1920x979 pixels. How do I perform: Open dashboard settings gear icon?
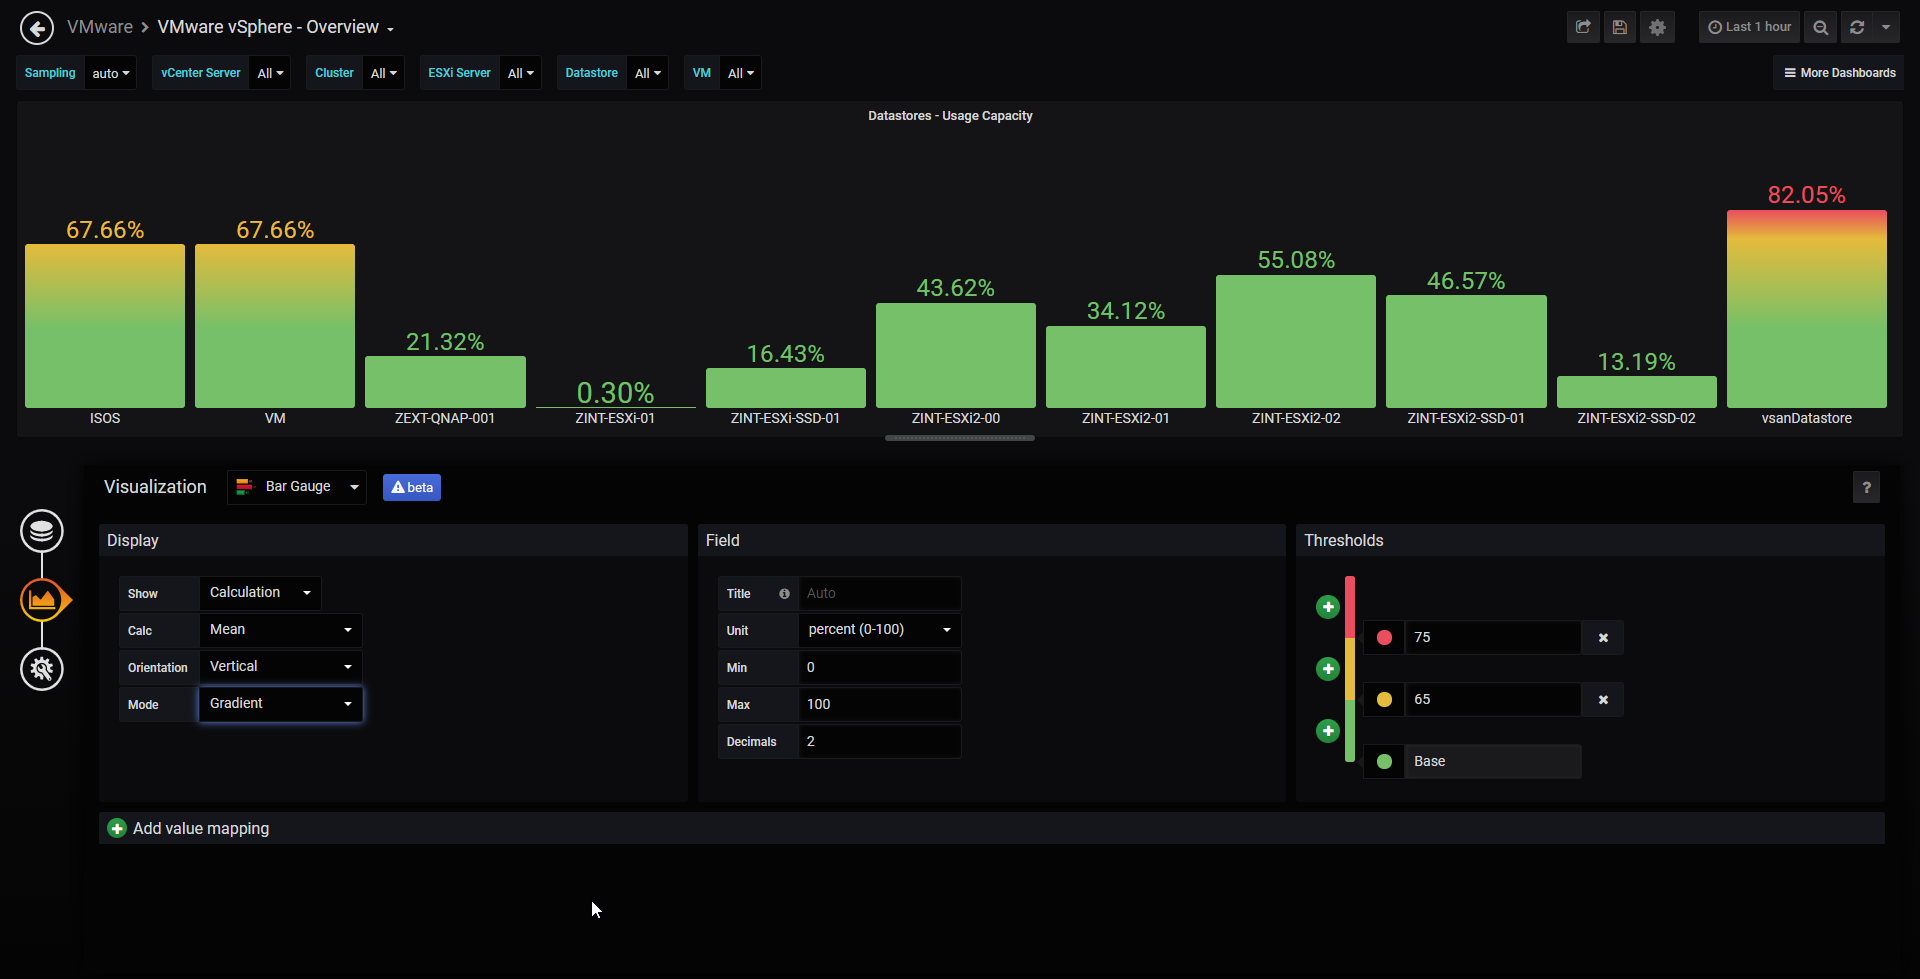click(x=1657, y=27)
